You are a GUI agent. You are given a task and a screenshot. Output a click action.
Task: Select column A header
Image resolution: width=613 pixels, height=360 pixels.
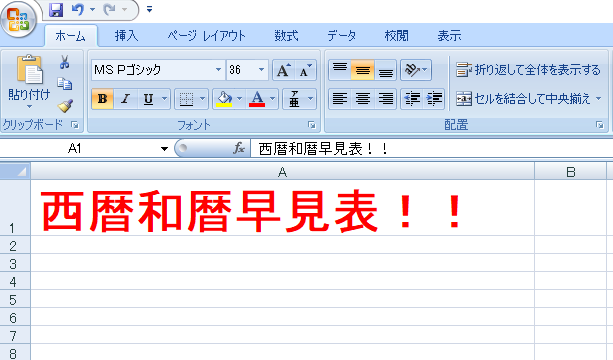click(282, 172)
